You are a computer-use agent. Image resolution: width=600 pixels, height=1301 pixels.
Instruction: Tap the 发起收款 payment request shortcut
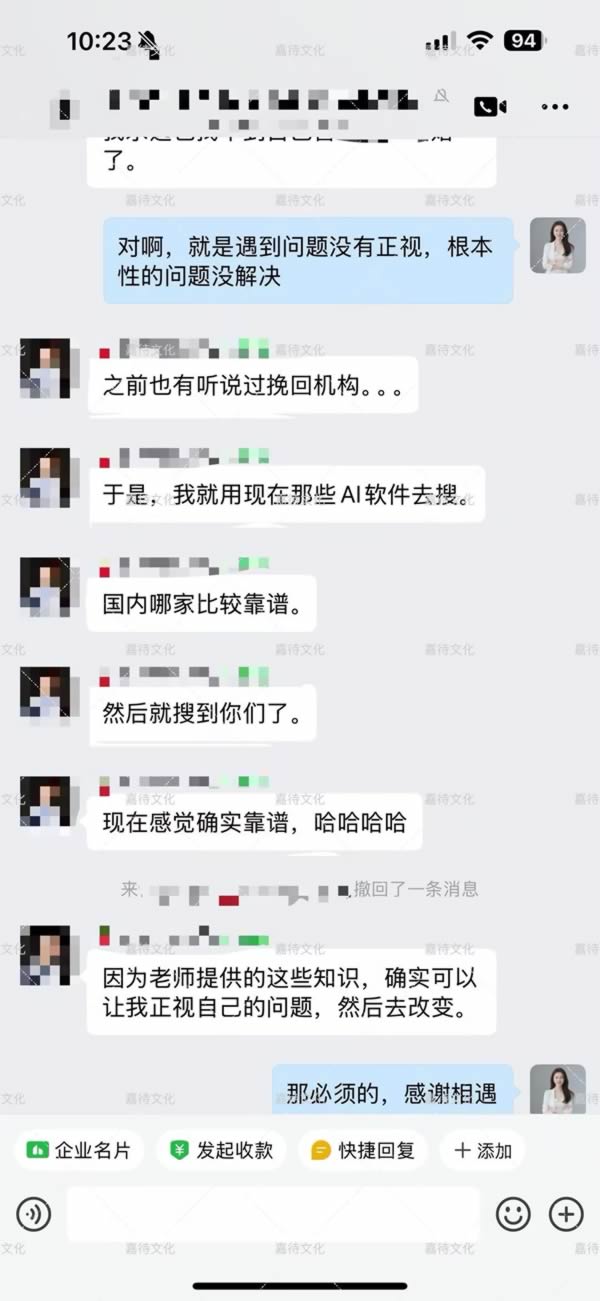221,1150
